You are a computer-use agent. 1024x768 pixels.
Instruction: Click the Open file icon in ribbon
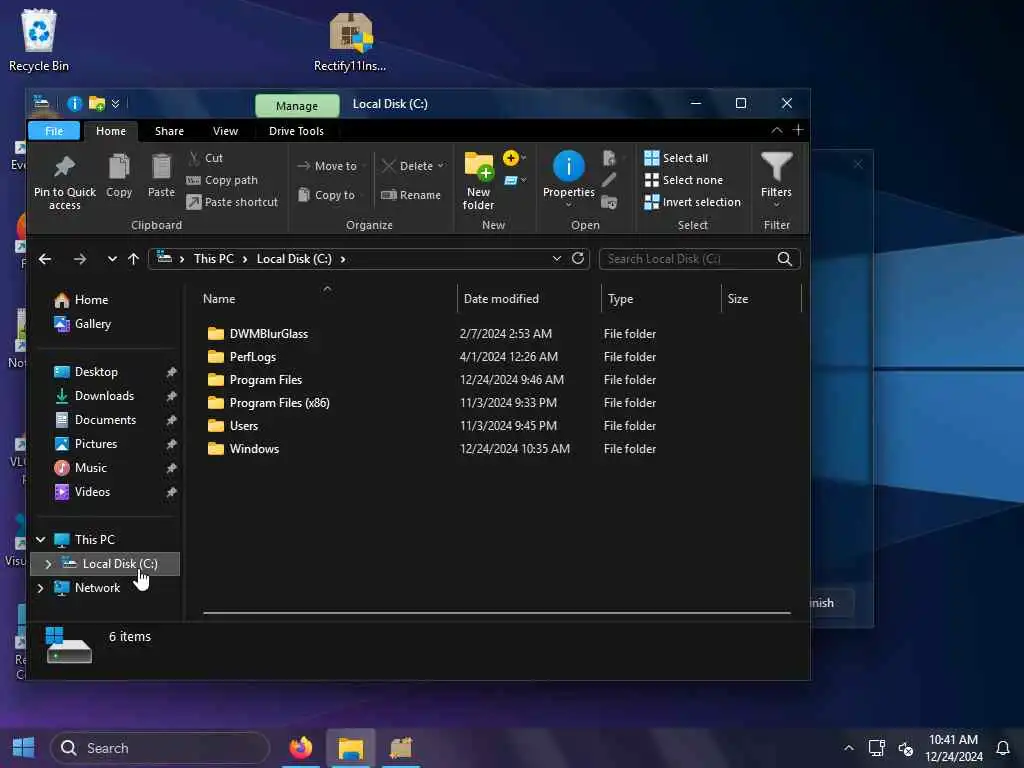pyautogui.click(x=609, y=157)
